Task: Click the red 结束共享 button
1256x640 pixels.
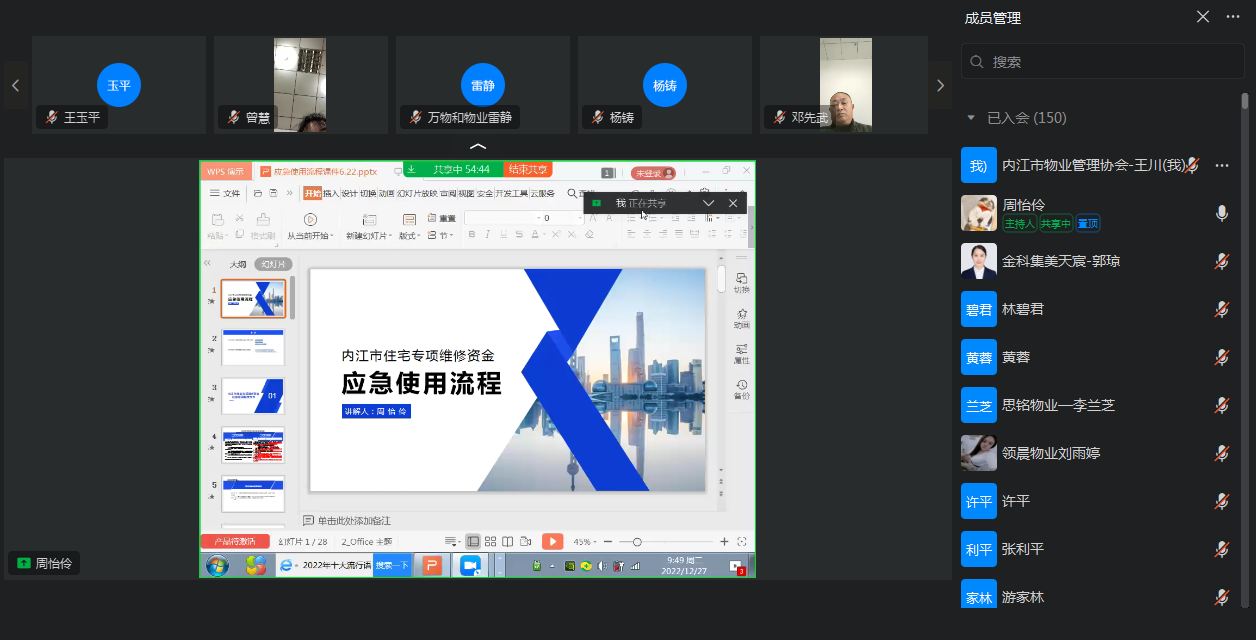Action: tap(527, 170)
